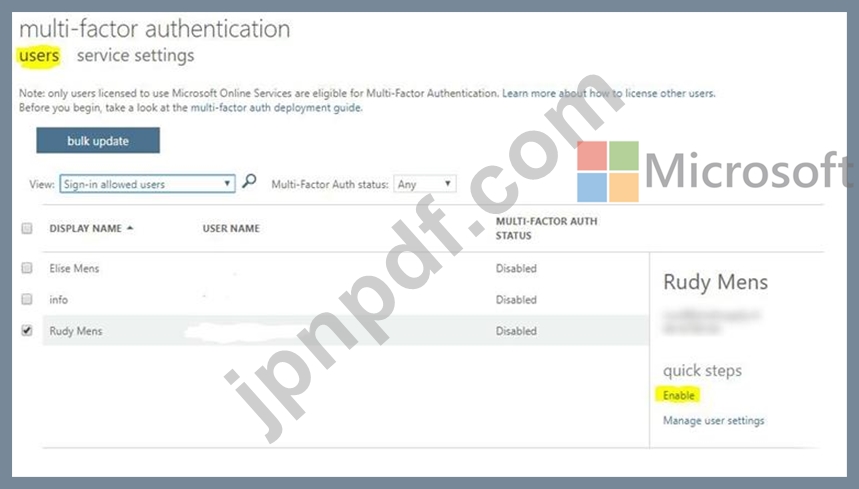859x489 pixels.
Task: Click Enable under quick steps
Action: tap(679, 395)
